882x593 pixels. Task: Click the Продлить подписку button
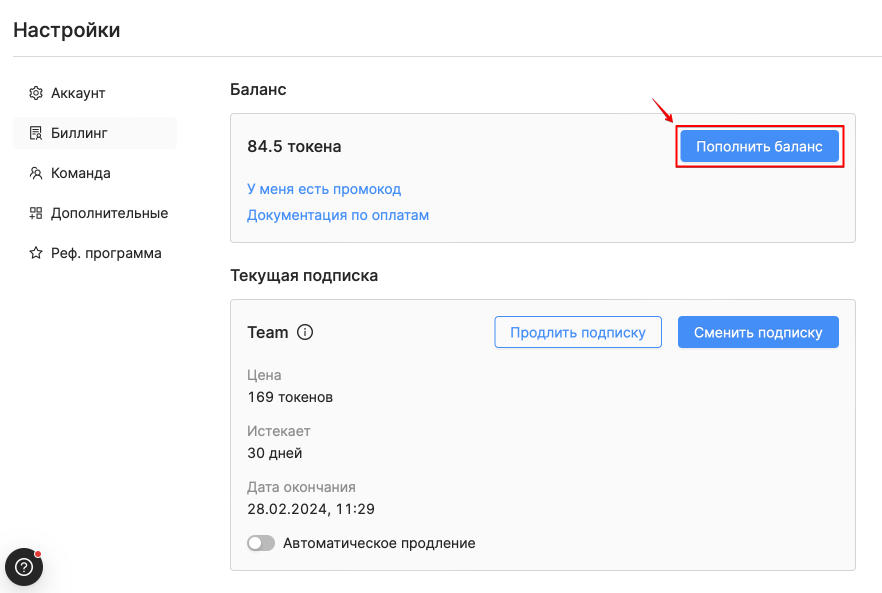(x=578, y=332)
